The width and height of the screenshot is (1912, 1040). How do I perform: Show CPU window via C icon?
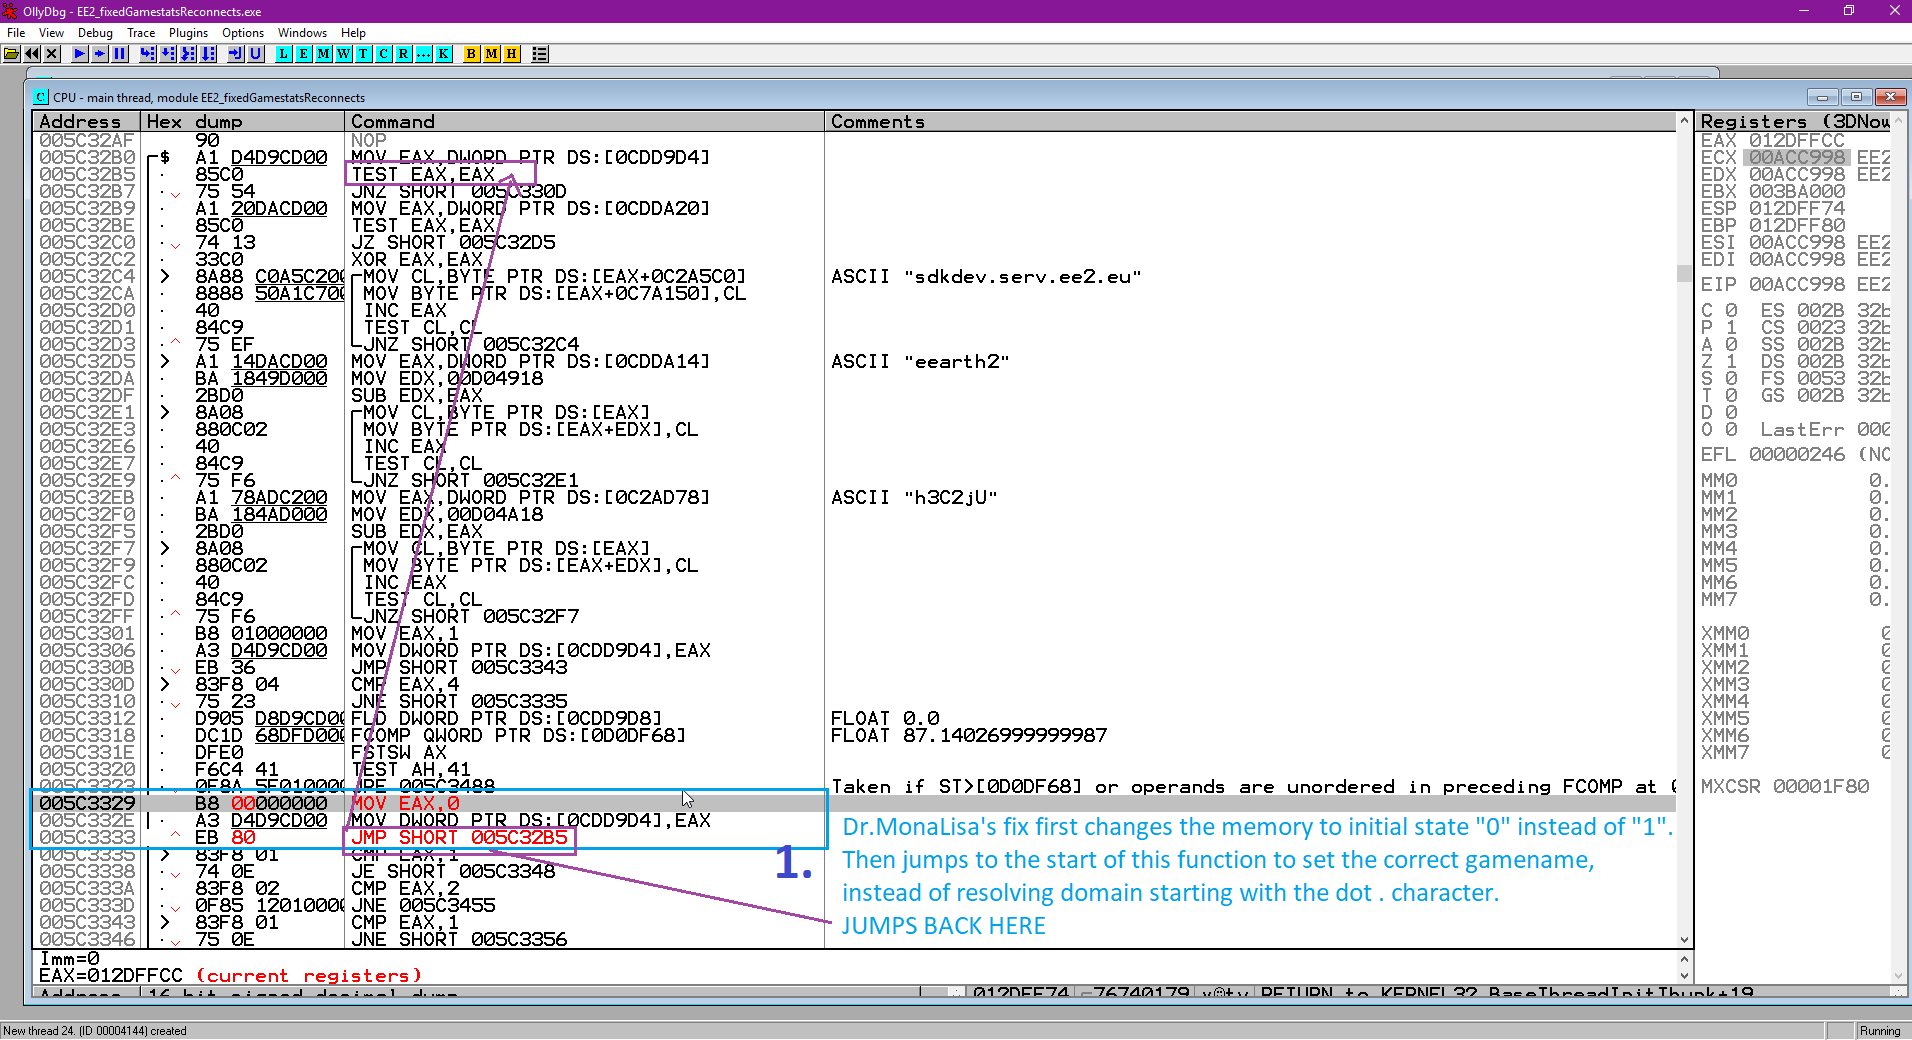click(384, 54)
